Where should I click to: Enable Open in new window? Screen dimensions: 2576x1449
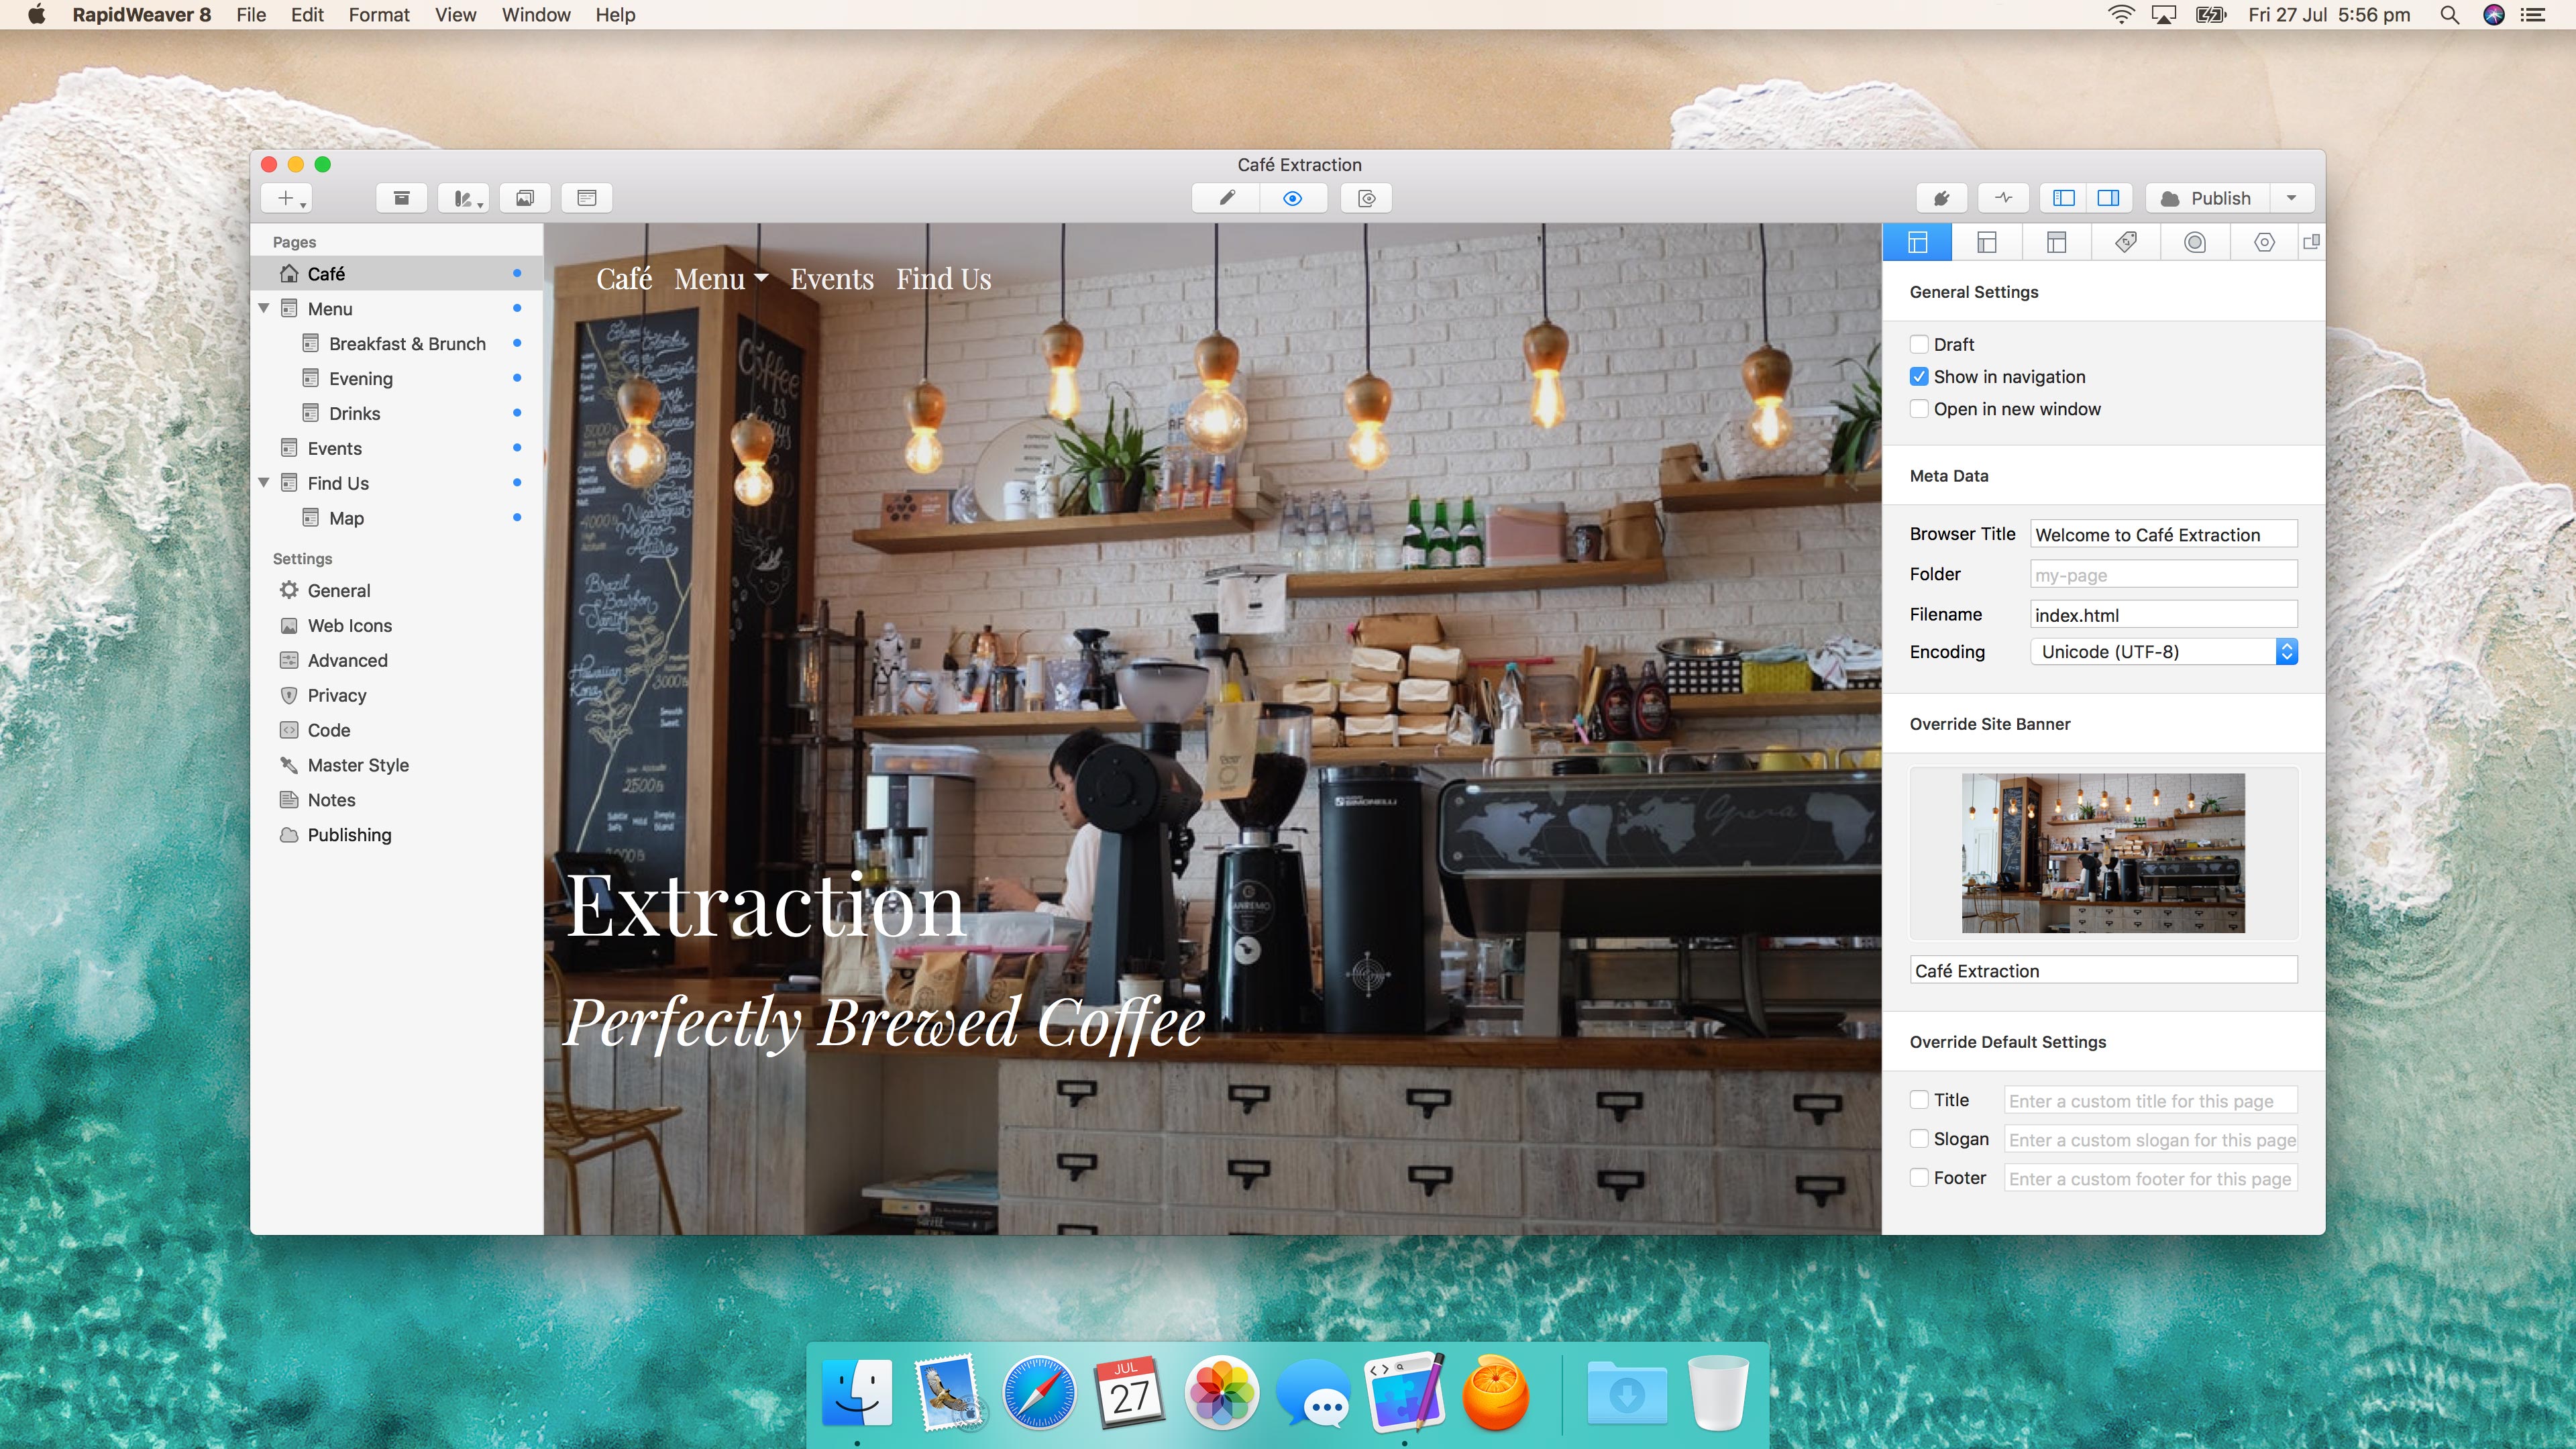tap(1919, 409)
